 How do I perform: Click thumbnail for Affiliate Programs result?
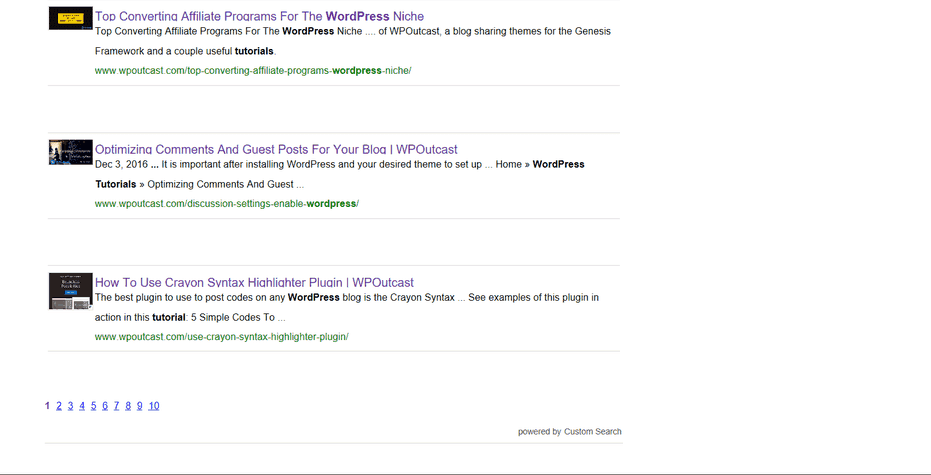pos(71,18)
